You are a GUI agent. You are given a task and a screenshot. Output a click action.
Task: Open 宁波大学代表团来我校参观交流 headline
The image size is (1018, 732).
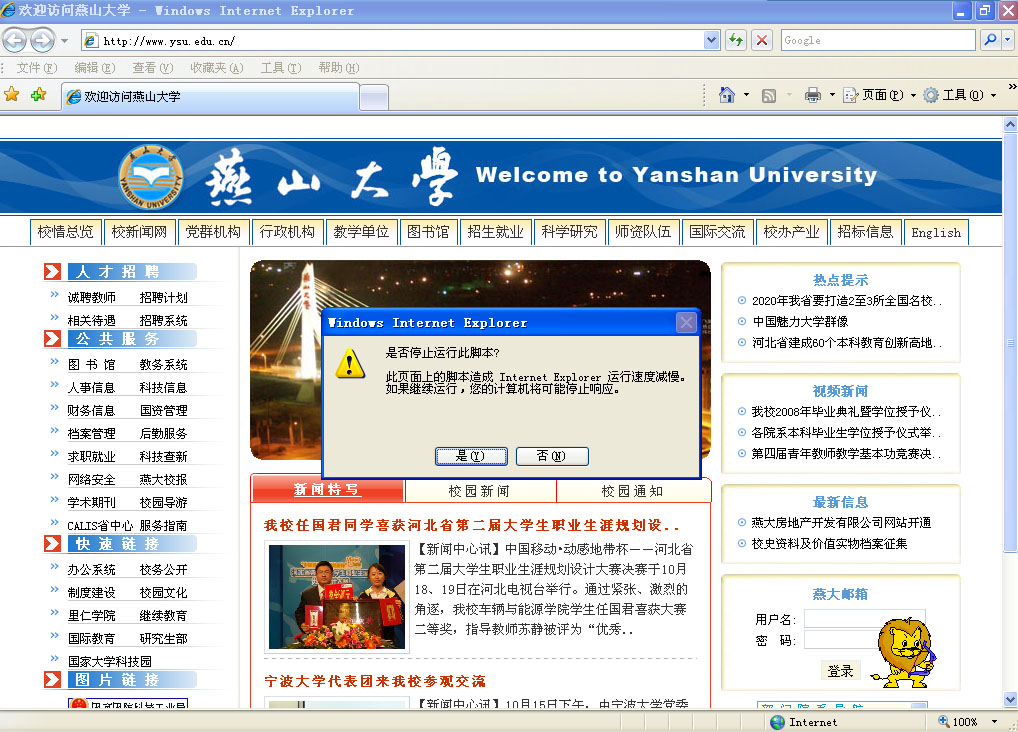pyautogui.click(x=375, y=681)
